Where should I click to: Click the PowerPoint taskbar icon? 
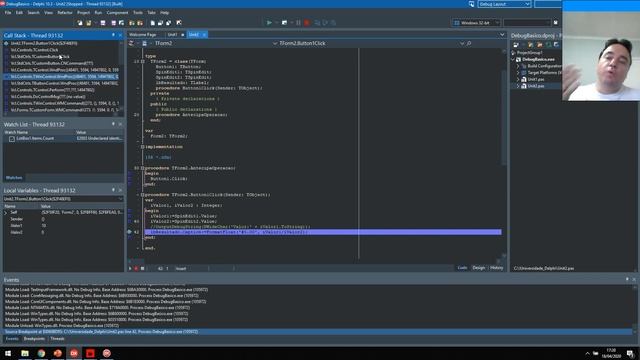(58, 353)
